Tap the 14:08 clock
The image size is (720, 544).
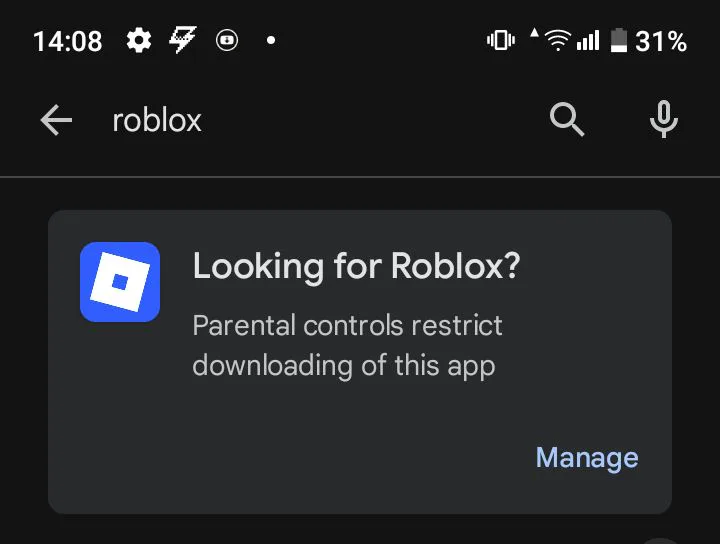coord(68,41)
